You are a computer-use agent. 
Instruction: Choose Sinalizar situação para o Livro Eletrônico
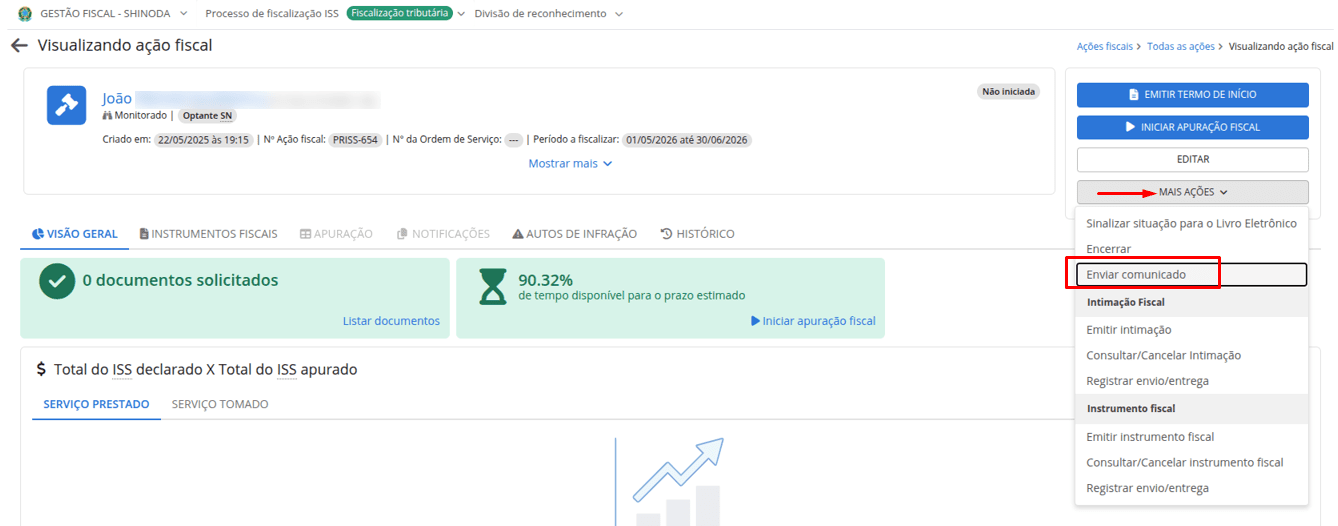pos(1191,223)
